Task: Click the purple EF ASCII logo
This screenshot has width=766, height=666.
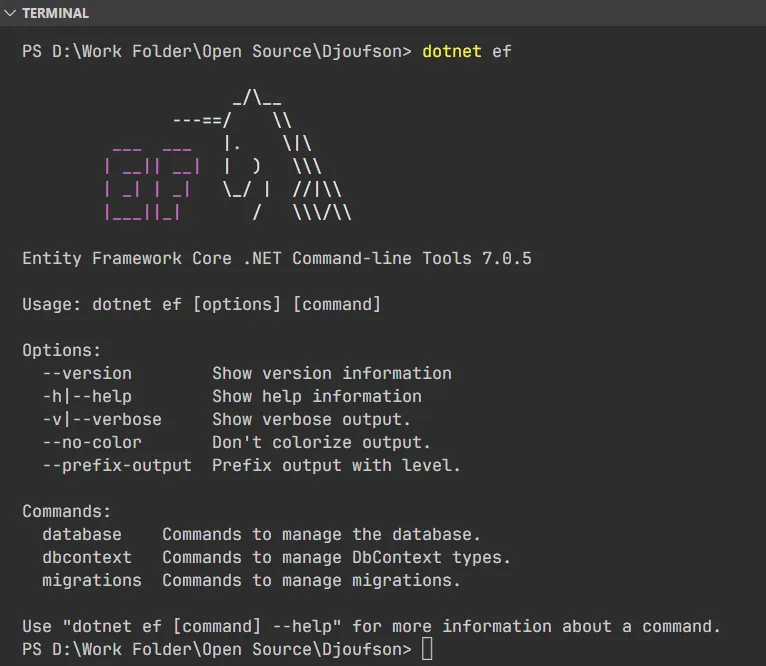Action: (x=152, y=184)
